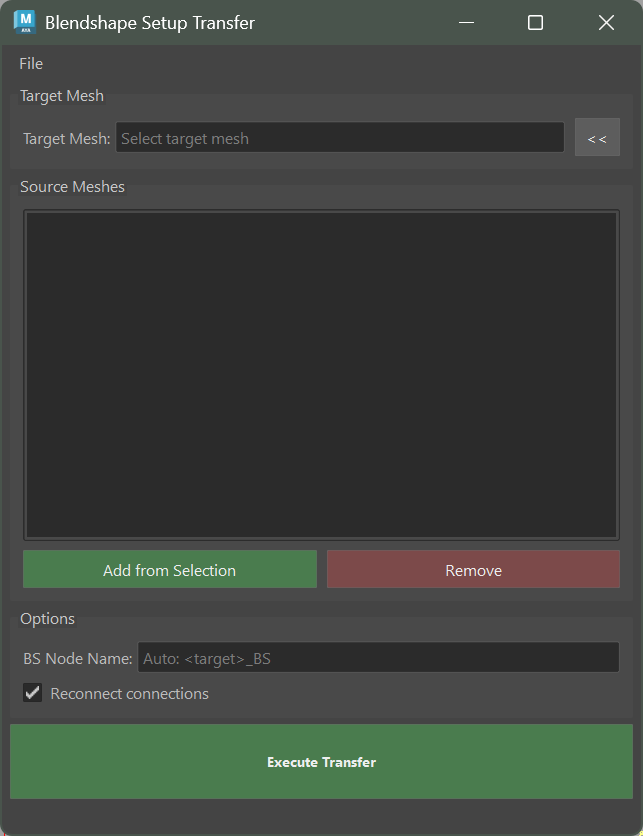Click the Source Meshes group heading
Screen dimensions: 643x836
tap(72, 187)
